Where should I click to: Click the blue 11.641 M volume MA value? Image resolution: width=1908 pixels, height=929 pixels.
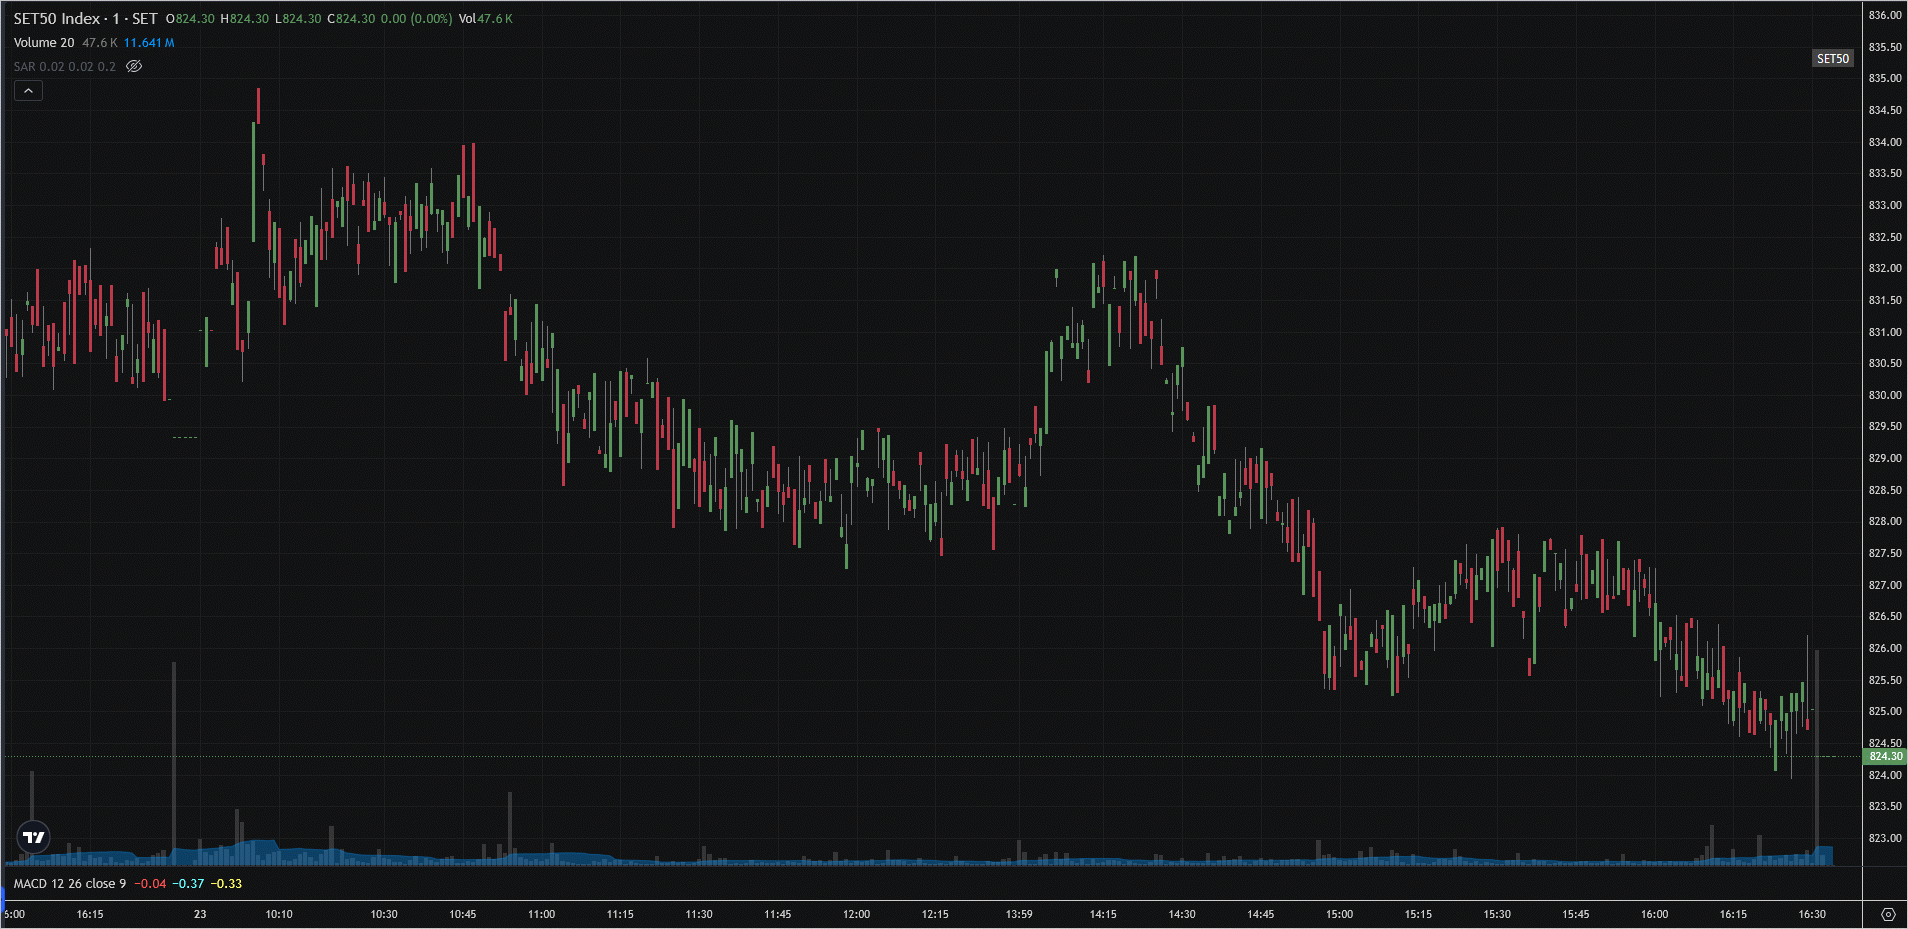[149, 43]
